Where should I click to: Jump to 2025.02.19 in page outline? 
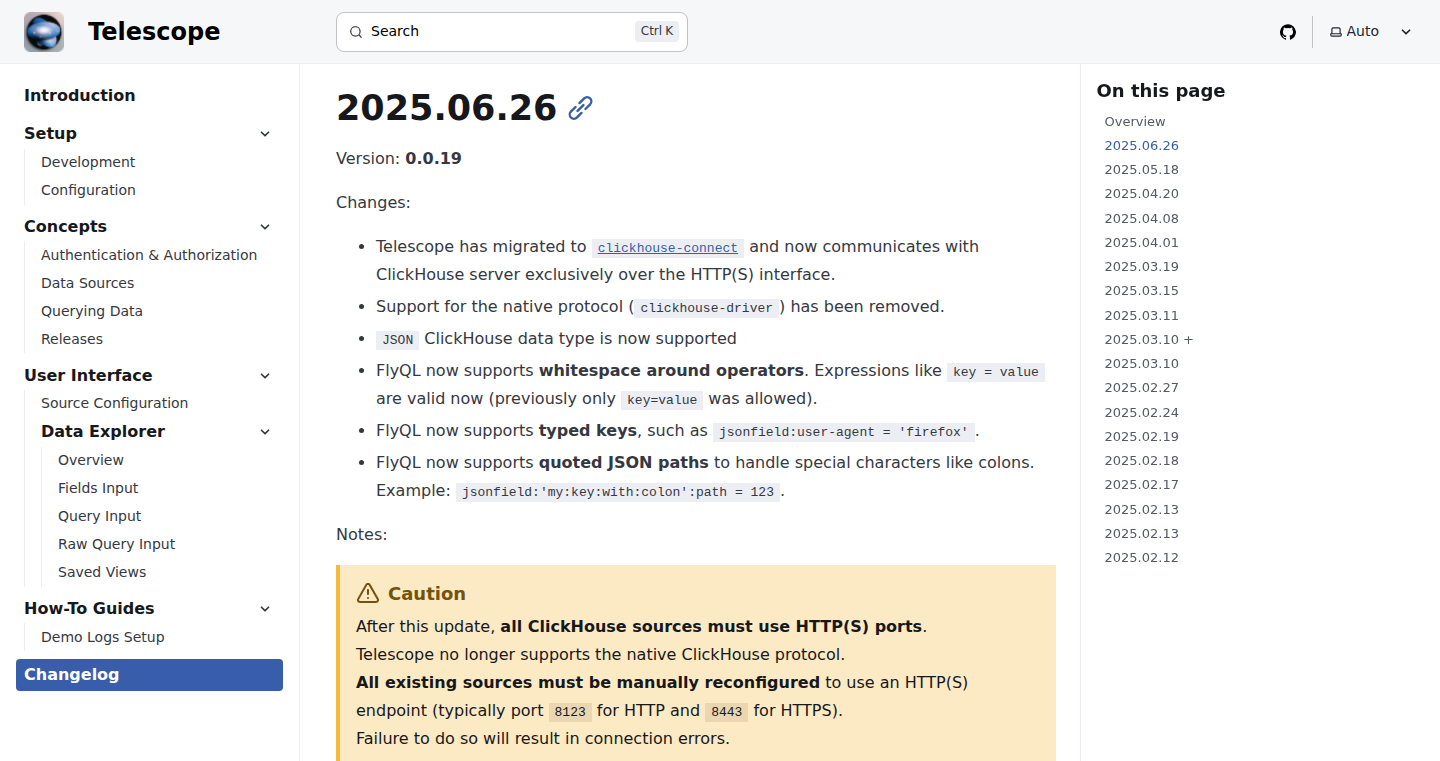[x=1141, y=437]
